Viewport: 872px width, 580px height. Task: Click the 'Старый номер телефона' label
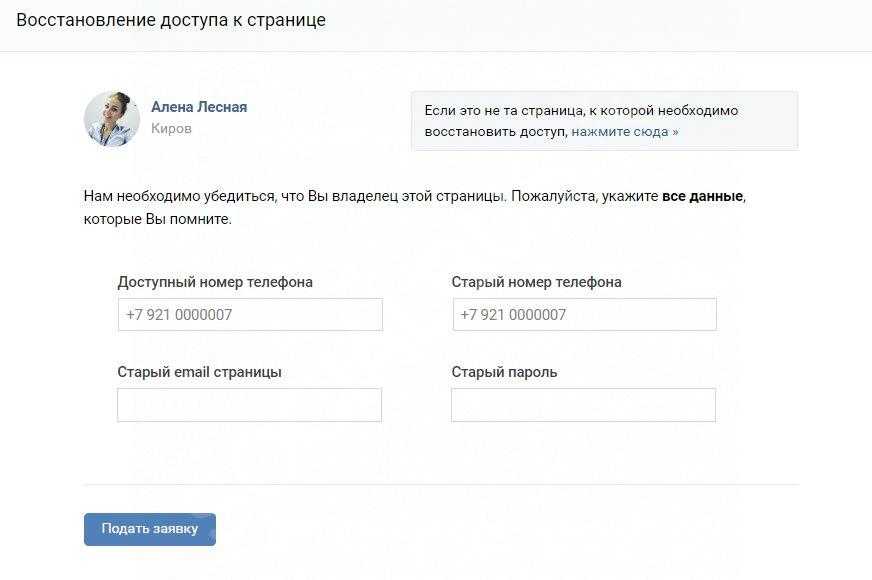(536, 282)
